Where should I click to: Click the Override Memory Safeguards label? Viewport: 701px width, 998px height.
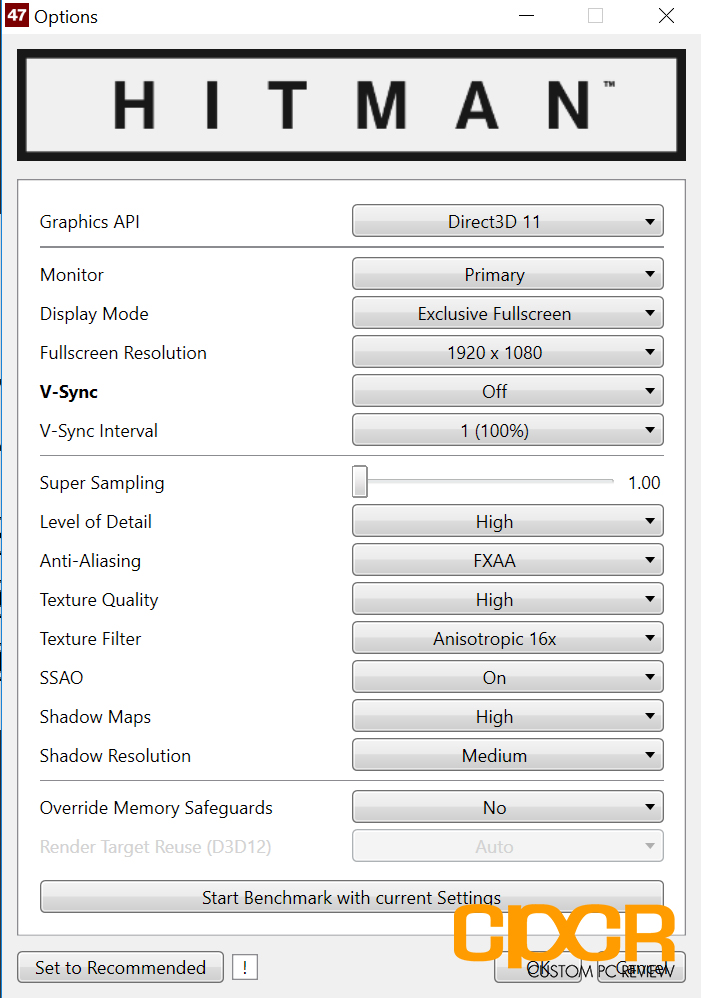[156, 808]
